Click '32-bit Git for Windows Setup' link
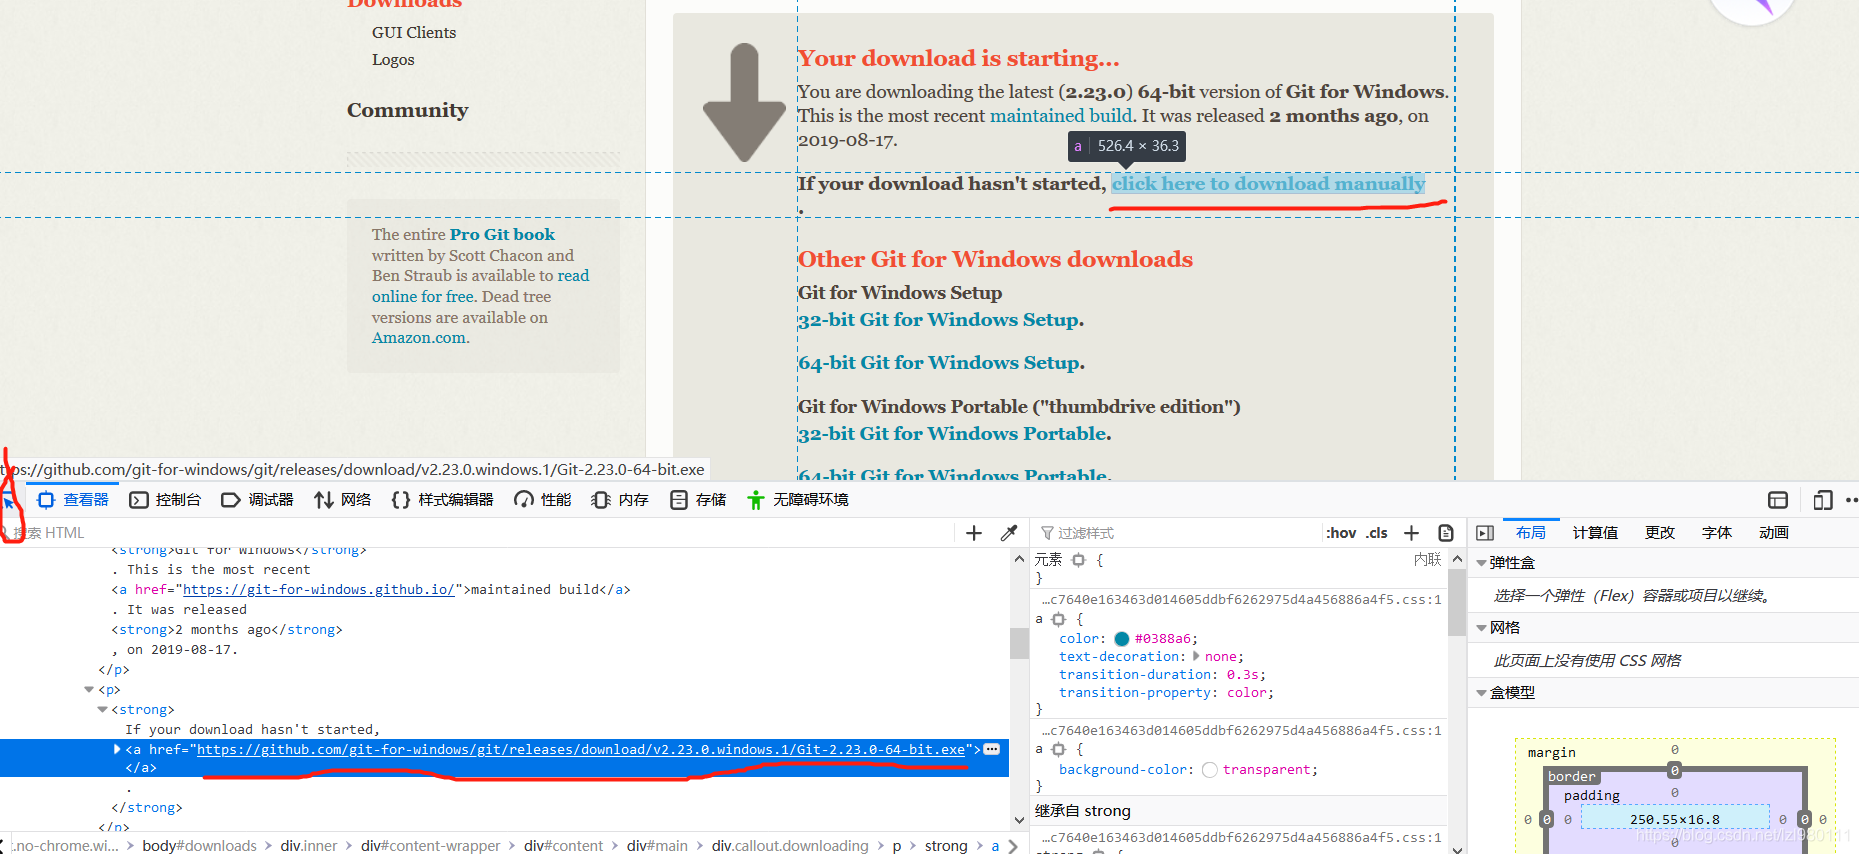 coord(940,320)
